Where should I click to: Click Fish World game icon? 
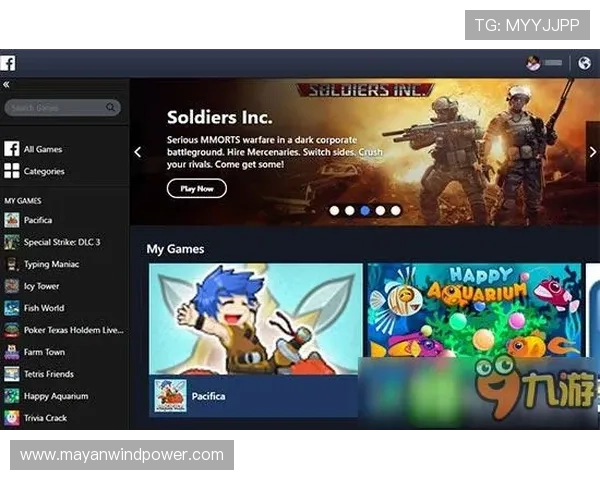(x=12, y=308)
